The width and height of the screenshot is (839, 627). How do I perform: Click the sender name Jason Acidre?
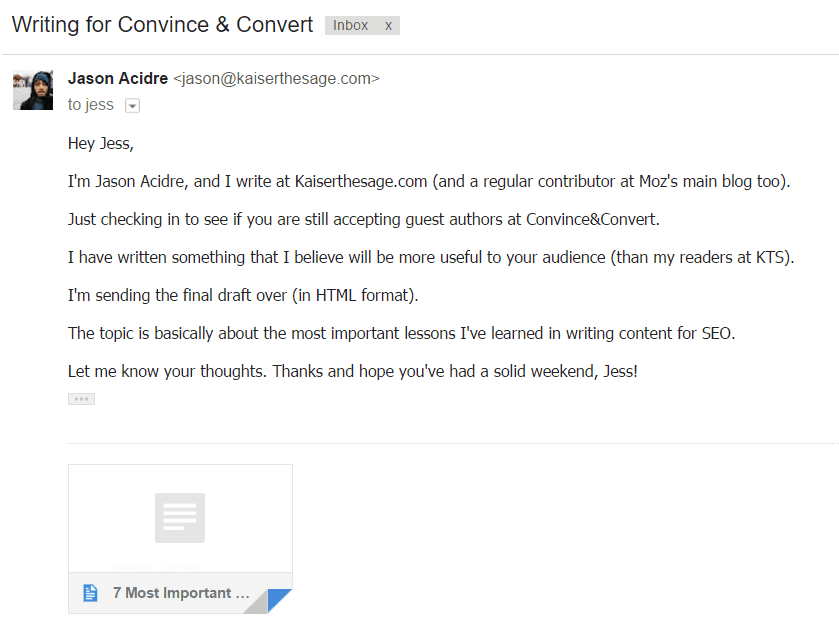click(x=118, y=78)
